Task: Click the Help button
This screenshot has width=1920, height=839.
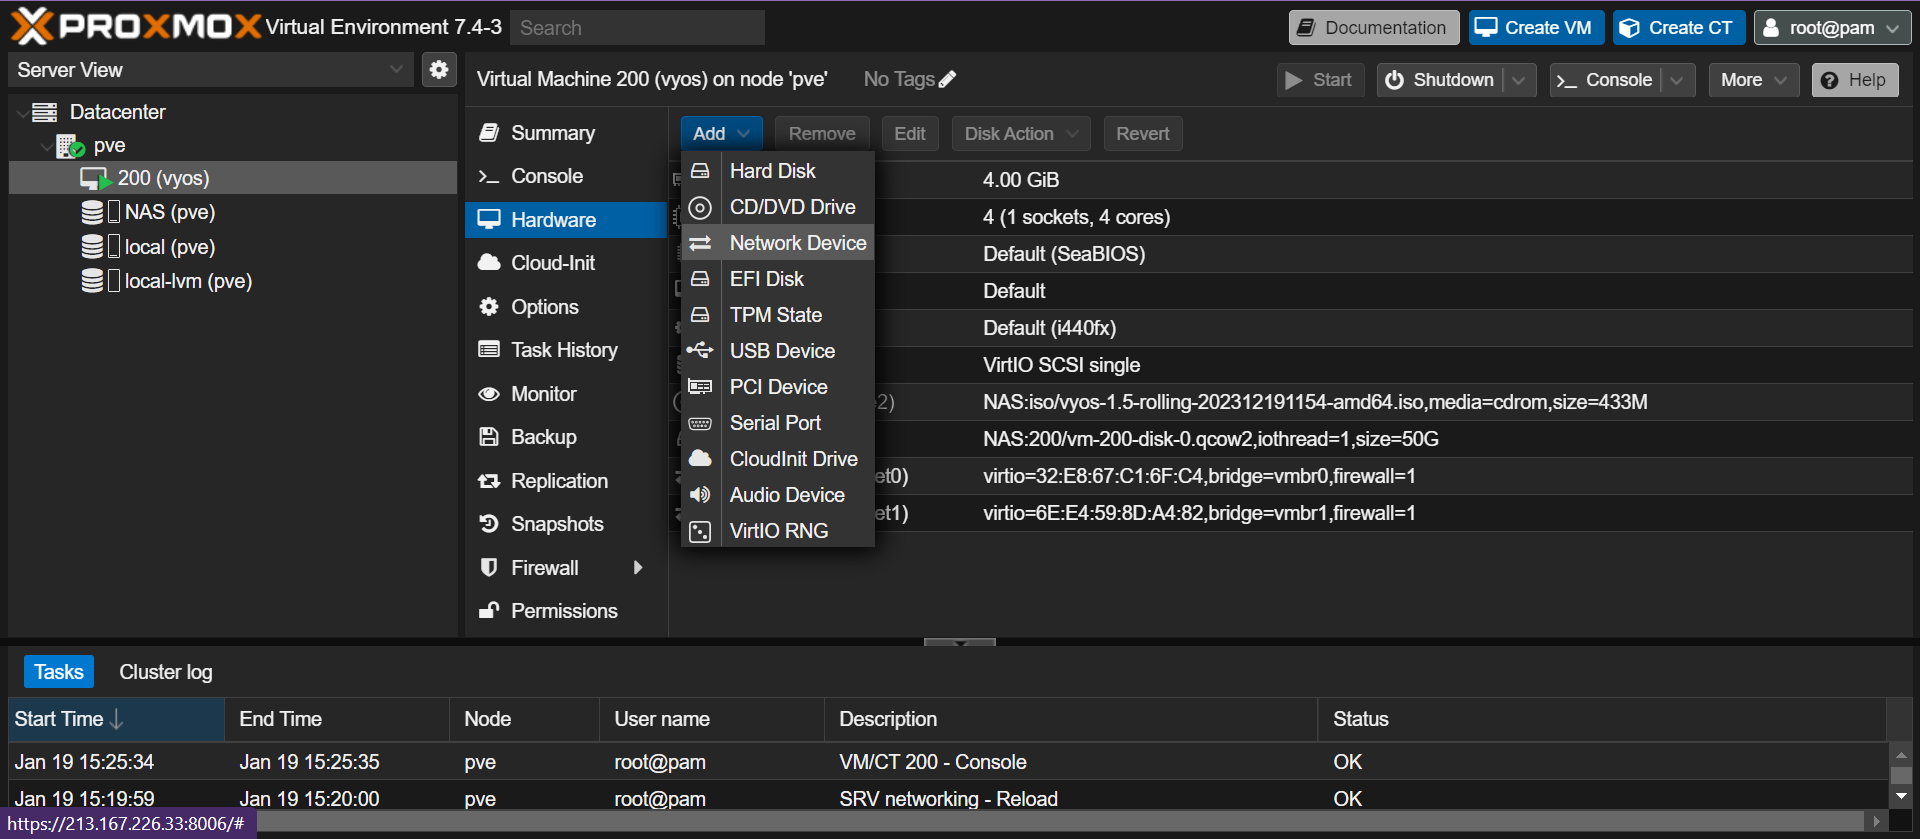Action: coord(1855,80)
